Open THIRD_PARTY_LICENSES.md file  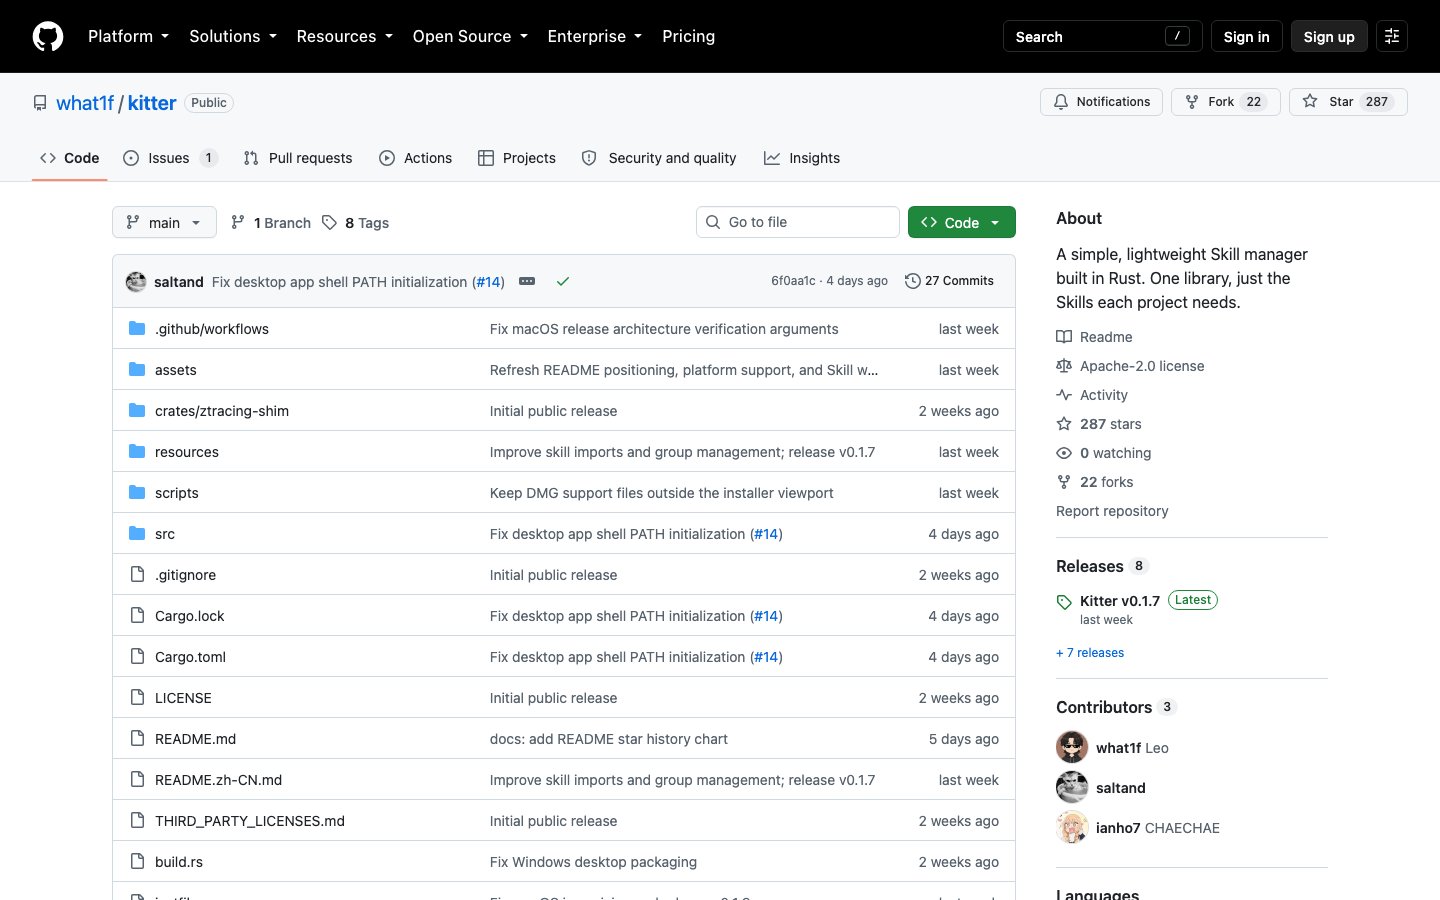250,821
